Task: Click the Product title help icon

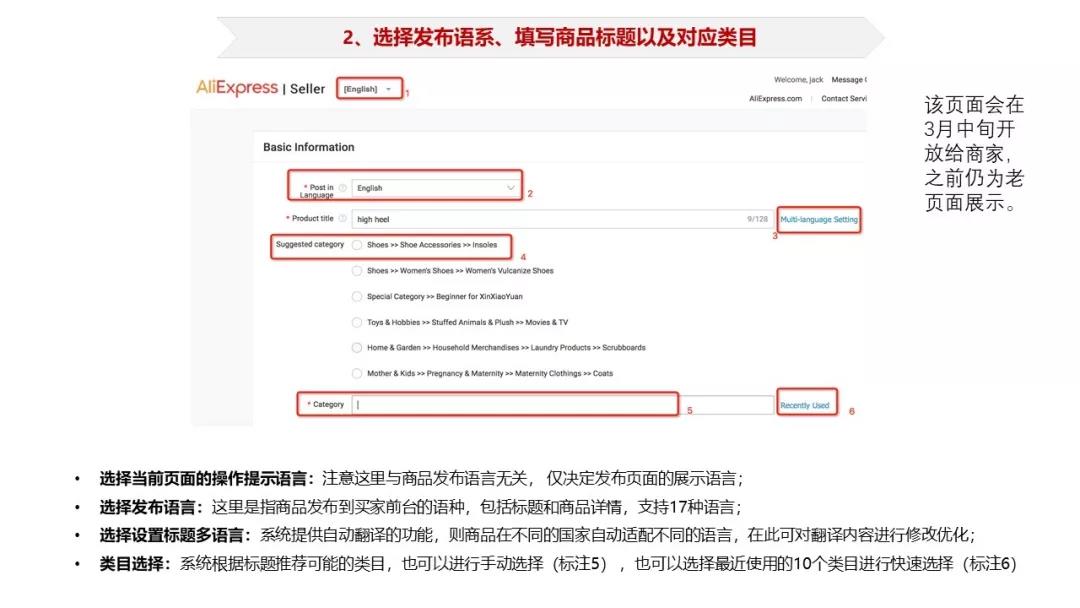Action: click(342, 219)
